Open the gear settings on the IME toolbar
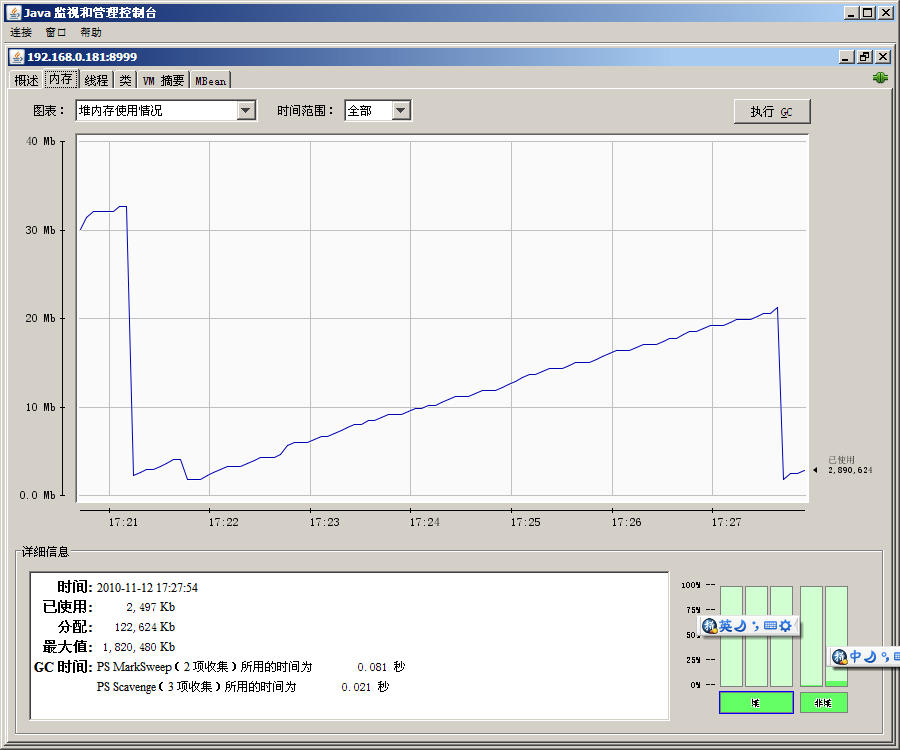Viewport: 900px width, 750px height. tap(786, 626)
